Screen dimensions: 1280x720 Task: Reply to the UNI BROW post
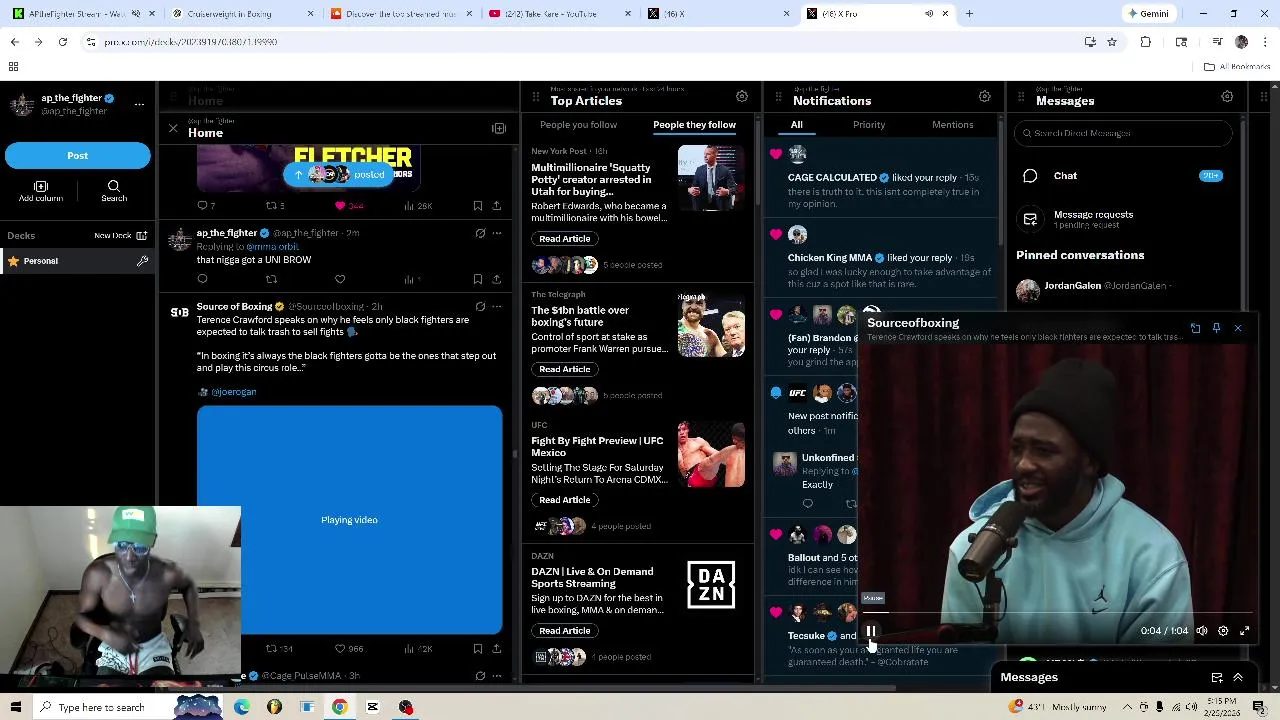[x=202, y=280]
